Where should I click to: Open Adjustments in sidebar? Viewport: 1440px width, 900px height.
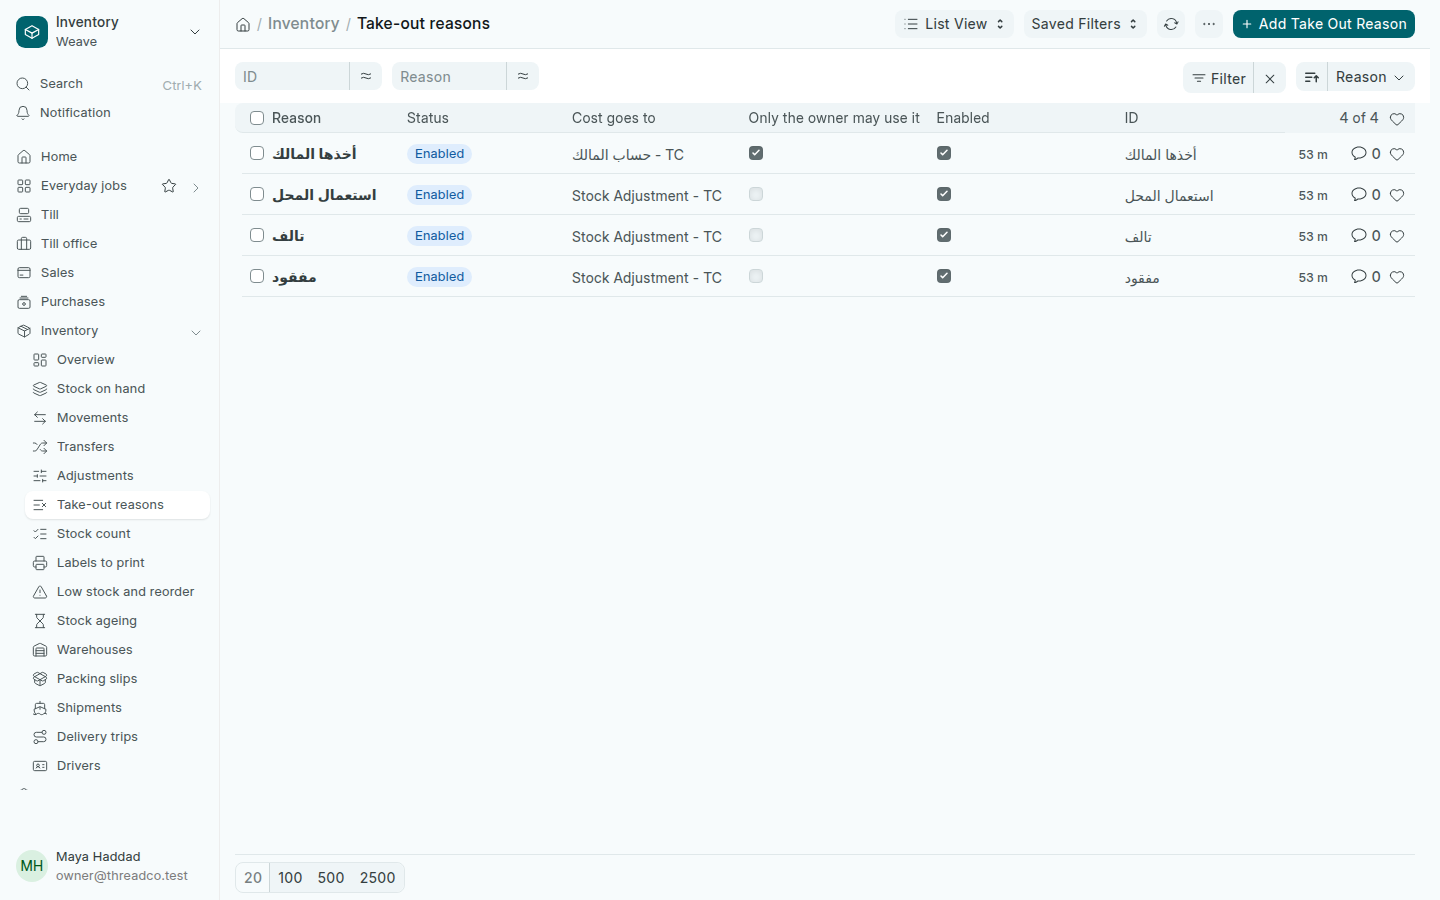pos(117,476)
